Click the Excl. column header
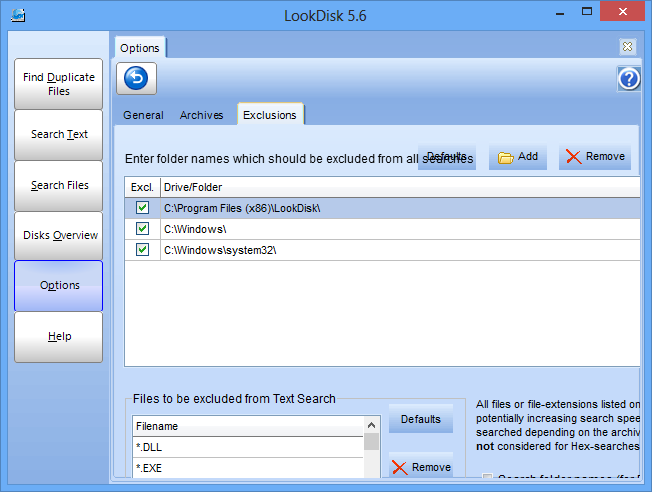 click(143, 187)
